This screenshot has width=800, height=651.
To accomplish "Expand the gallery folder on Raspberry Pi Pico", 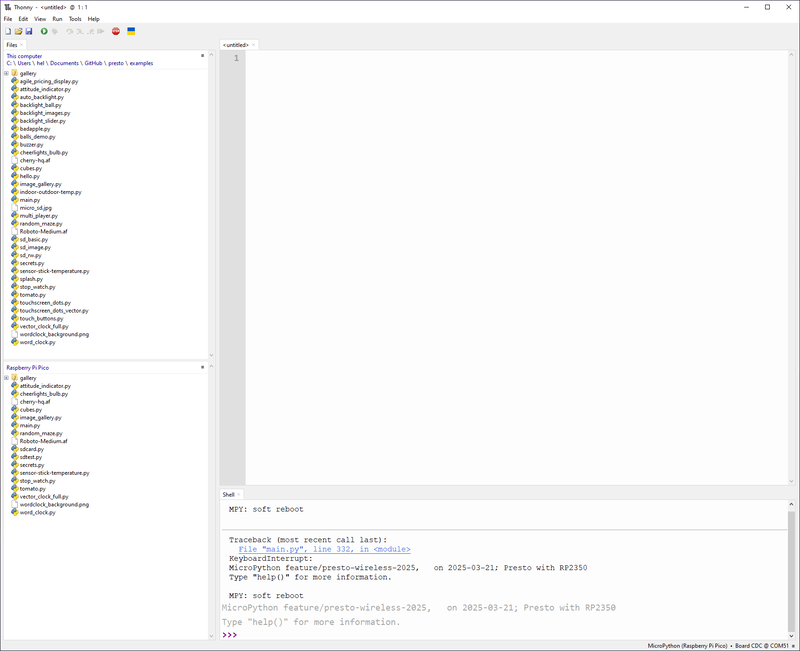I will point(6,378).
